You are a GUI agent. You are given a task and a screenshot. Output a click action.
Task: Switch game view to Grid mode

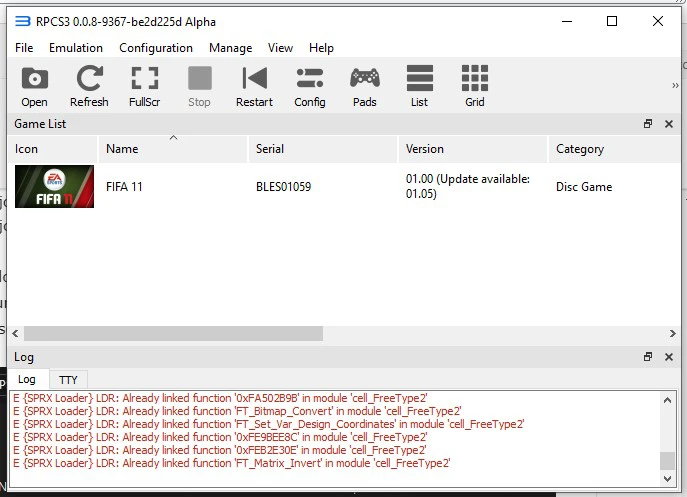click(x=475, y=86)
